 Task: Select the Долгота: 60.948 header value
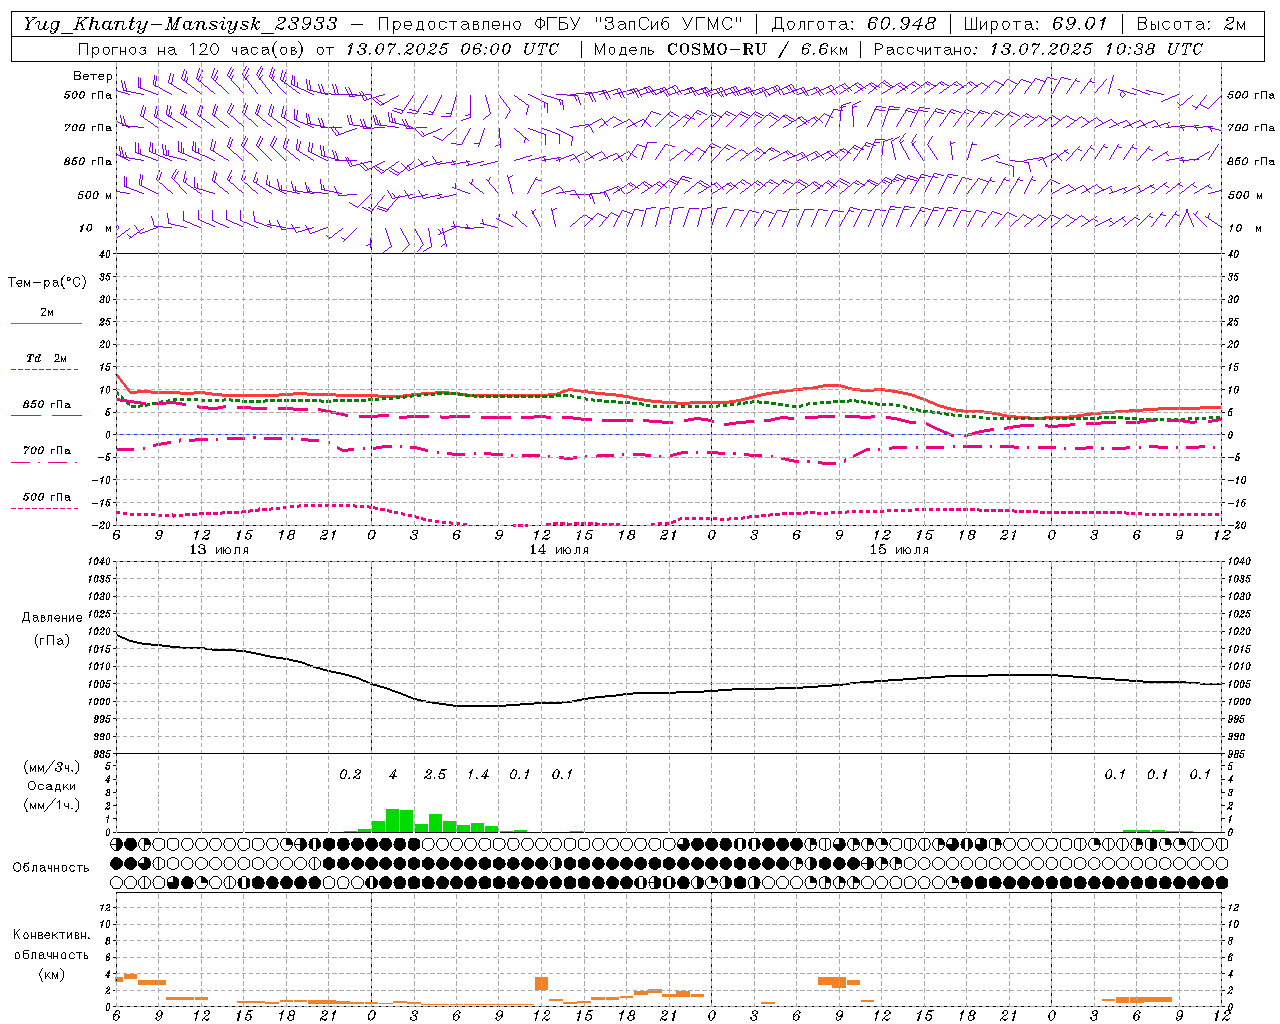pos(854,24)
